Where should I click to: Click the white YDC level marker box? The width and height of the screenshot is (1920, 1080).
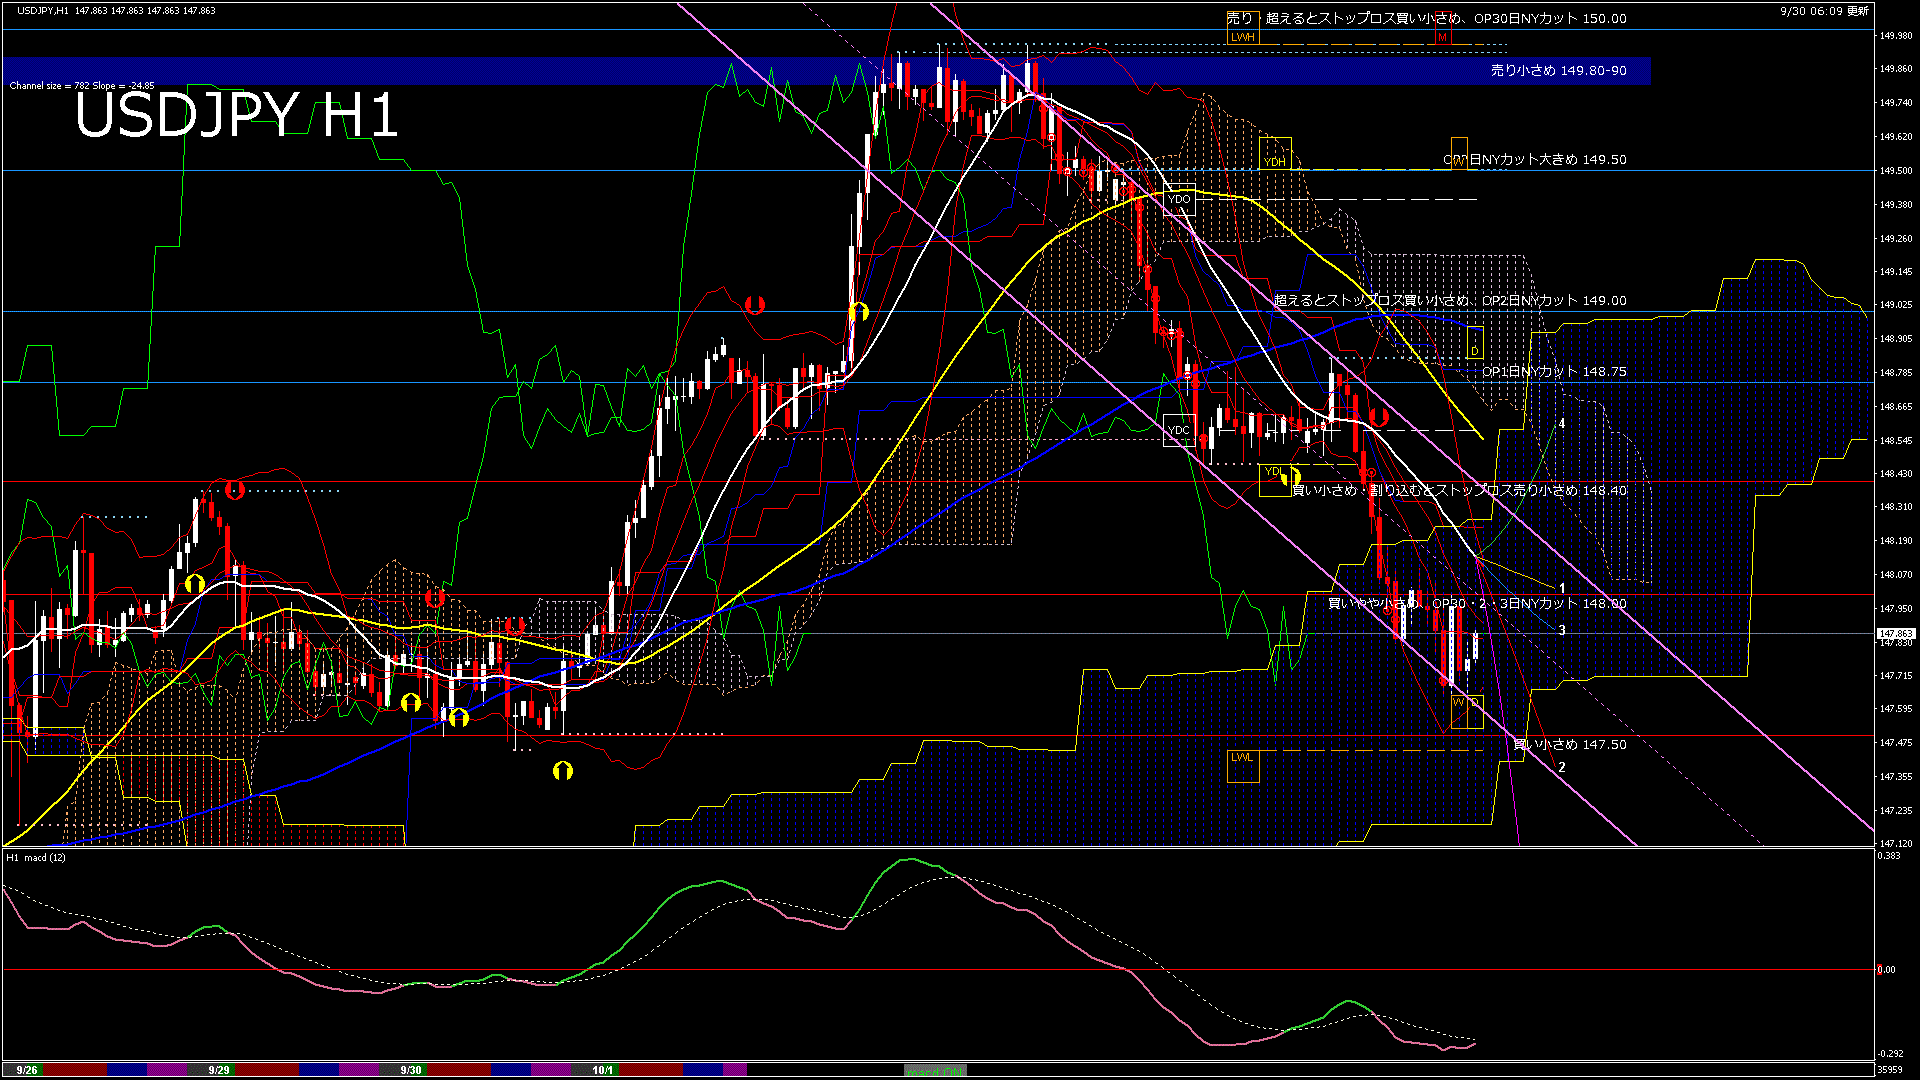1179,430
